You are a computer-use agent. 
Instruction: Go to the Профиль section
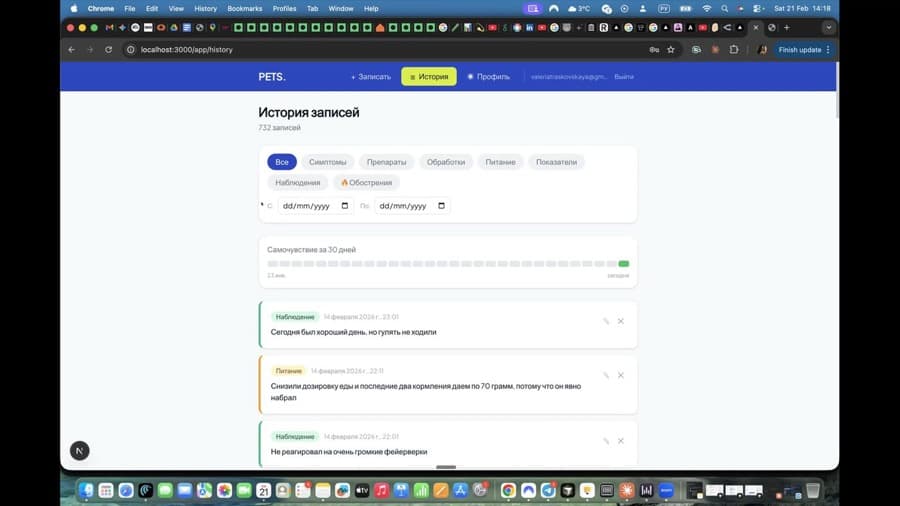(x=488, y=77)
